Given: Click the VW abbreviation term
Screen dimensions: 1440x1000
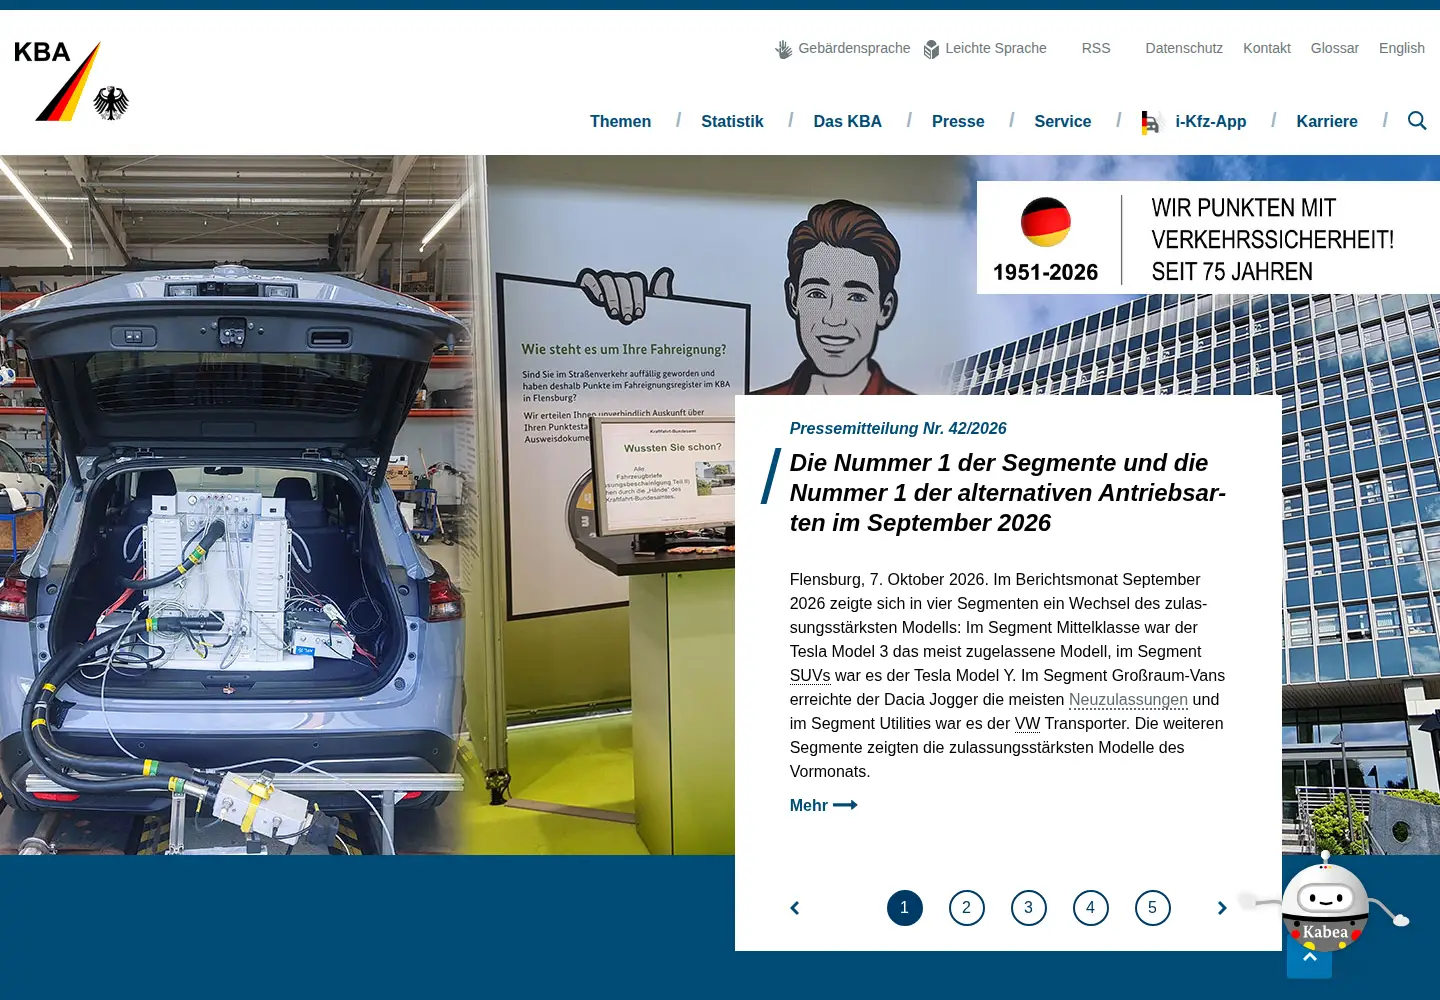Looking at the screenshot, I should click(x=1027, y=724).
